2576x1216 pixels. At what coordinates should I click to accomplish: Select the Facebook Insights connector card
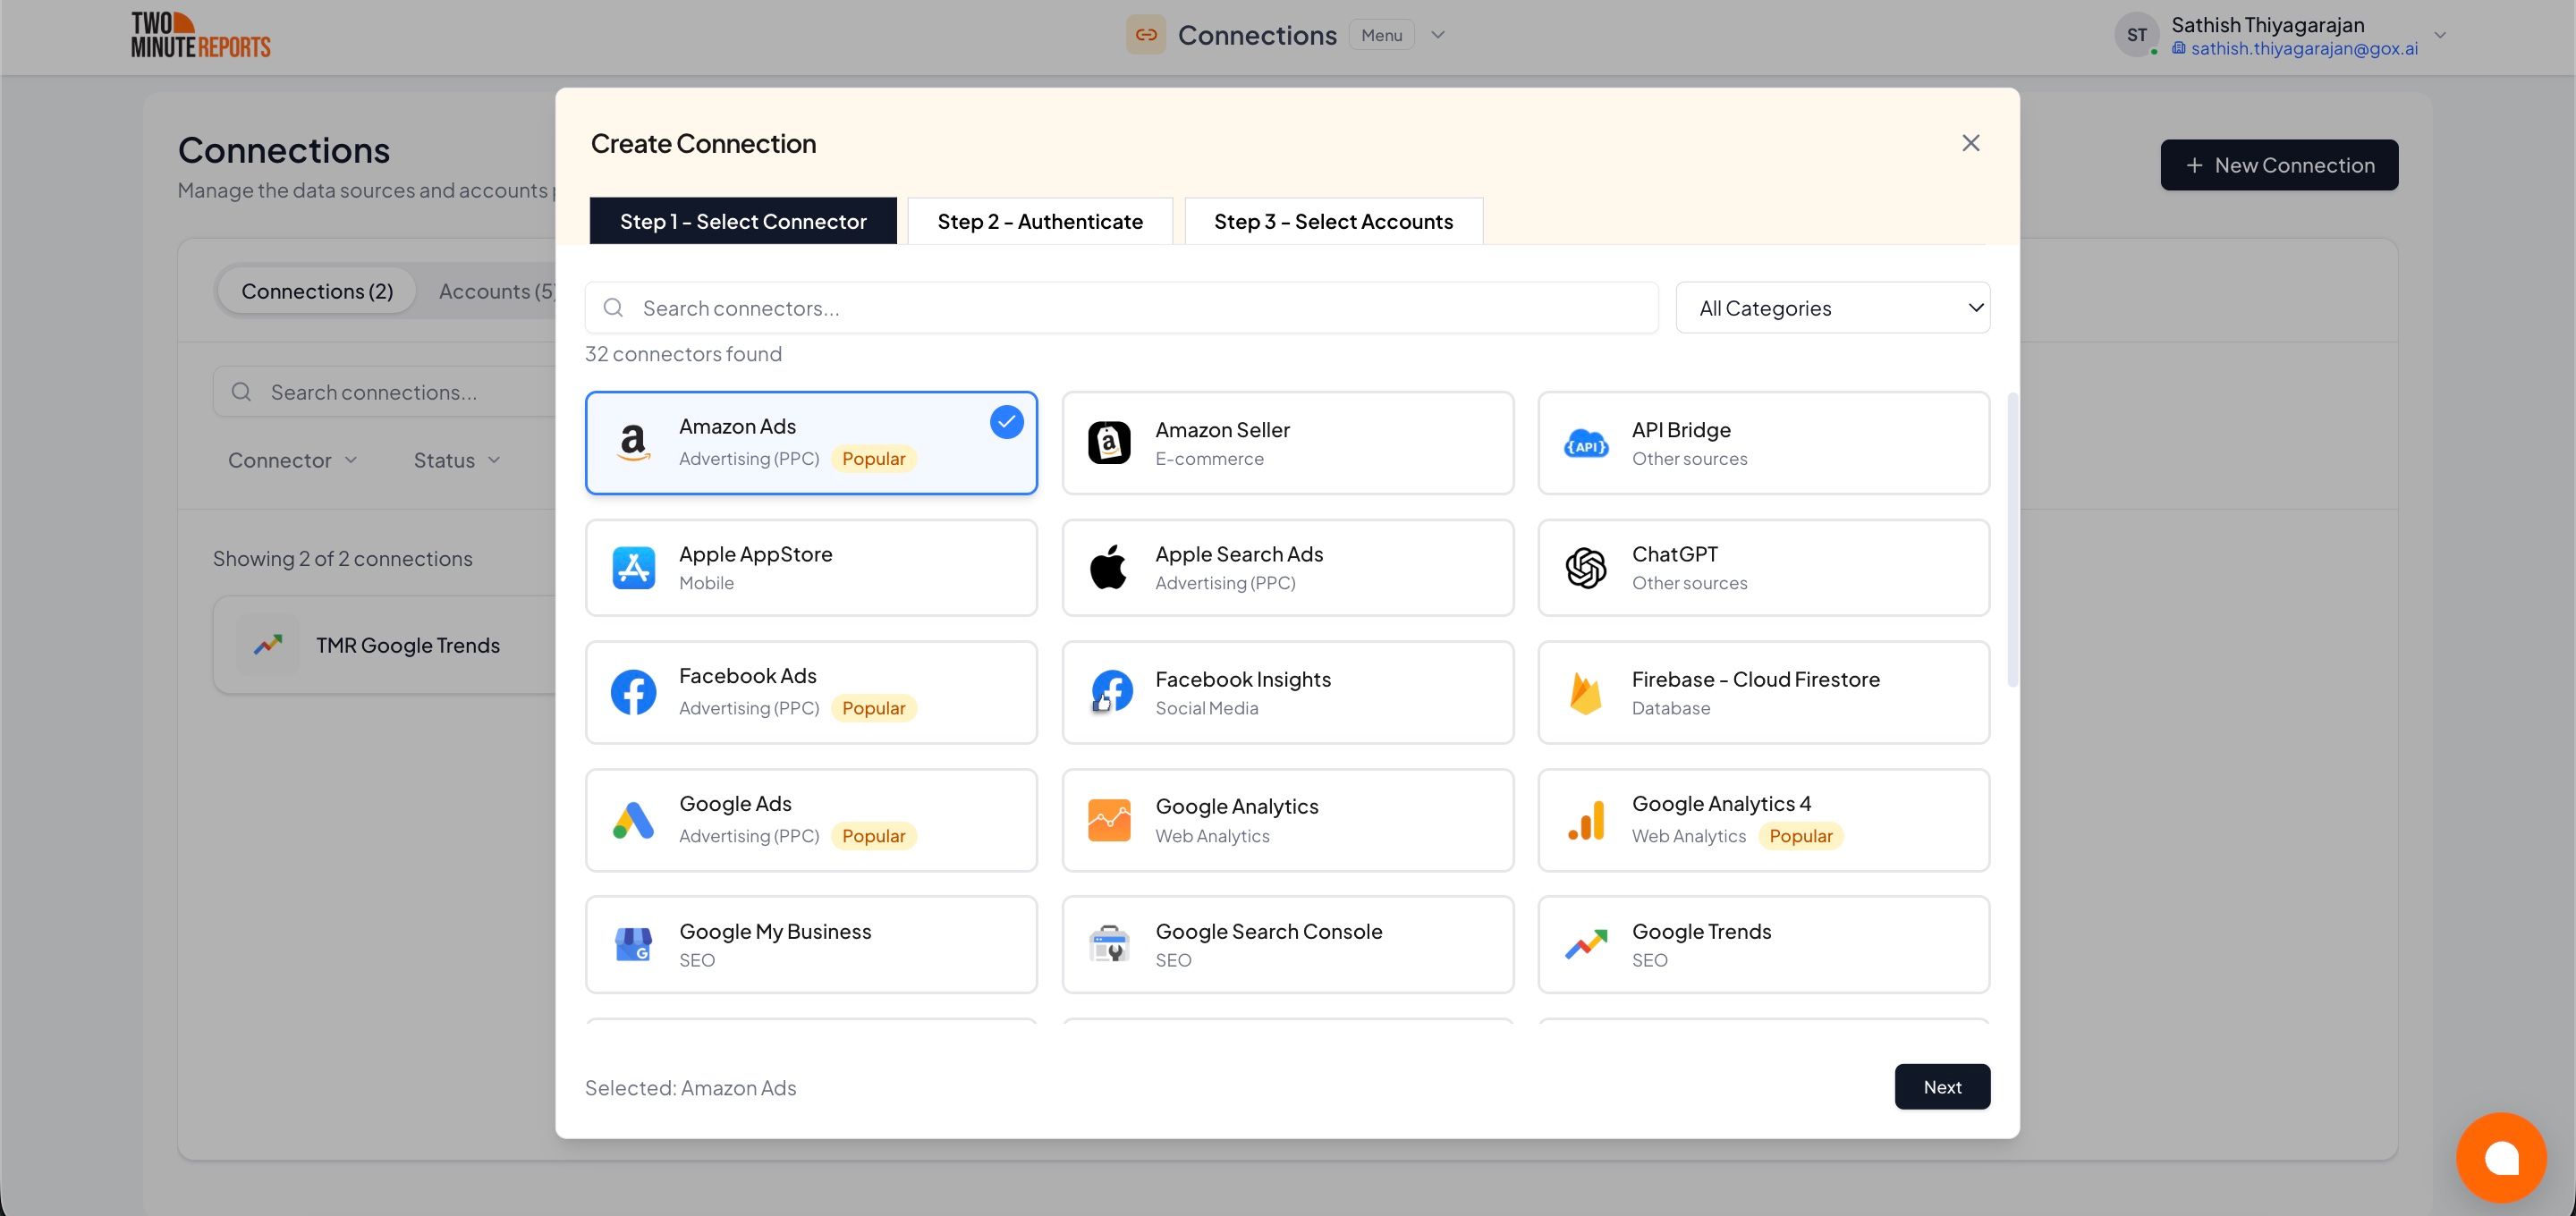point(1287,692)
